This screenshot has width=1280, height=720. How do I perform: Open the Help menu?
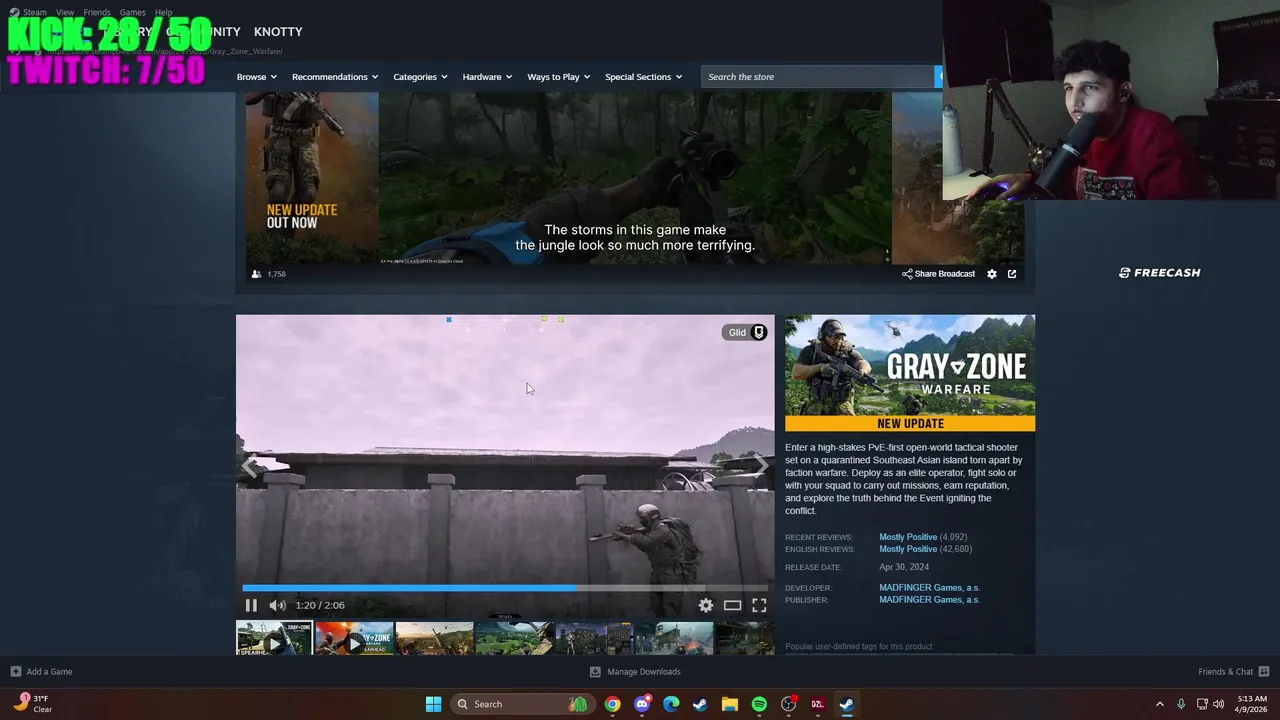point(163,13)
